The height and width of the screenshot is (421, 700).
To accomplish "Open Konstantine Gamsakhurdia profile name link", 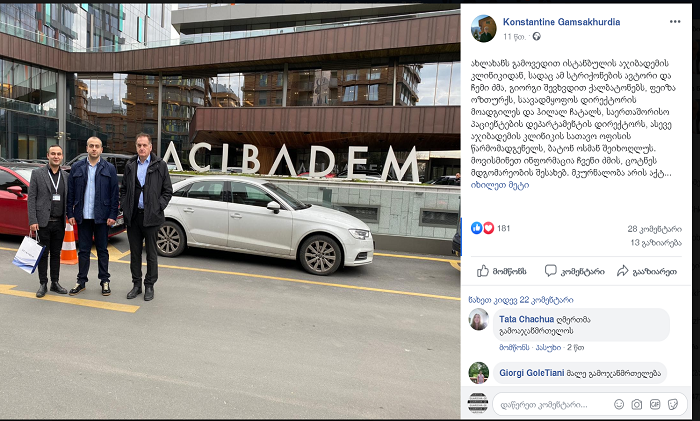I will 561,22.
